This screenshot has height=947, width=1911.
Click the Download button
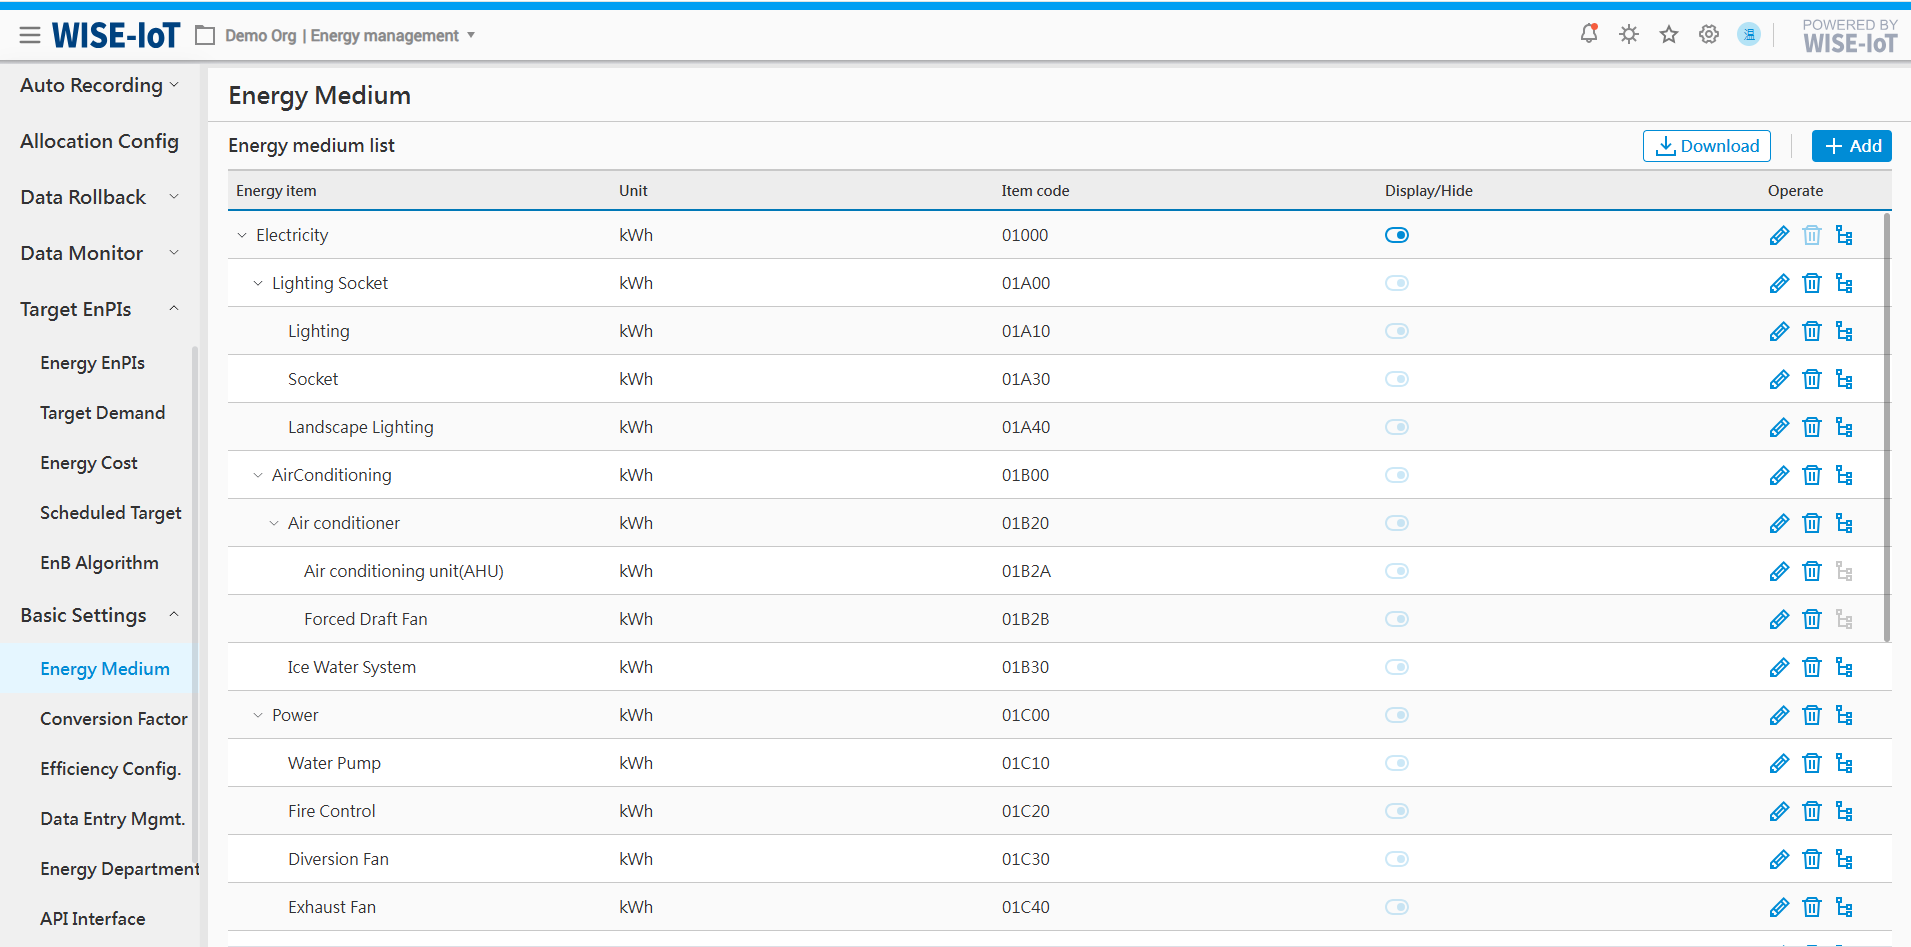(1706, 146)
